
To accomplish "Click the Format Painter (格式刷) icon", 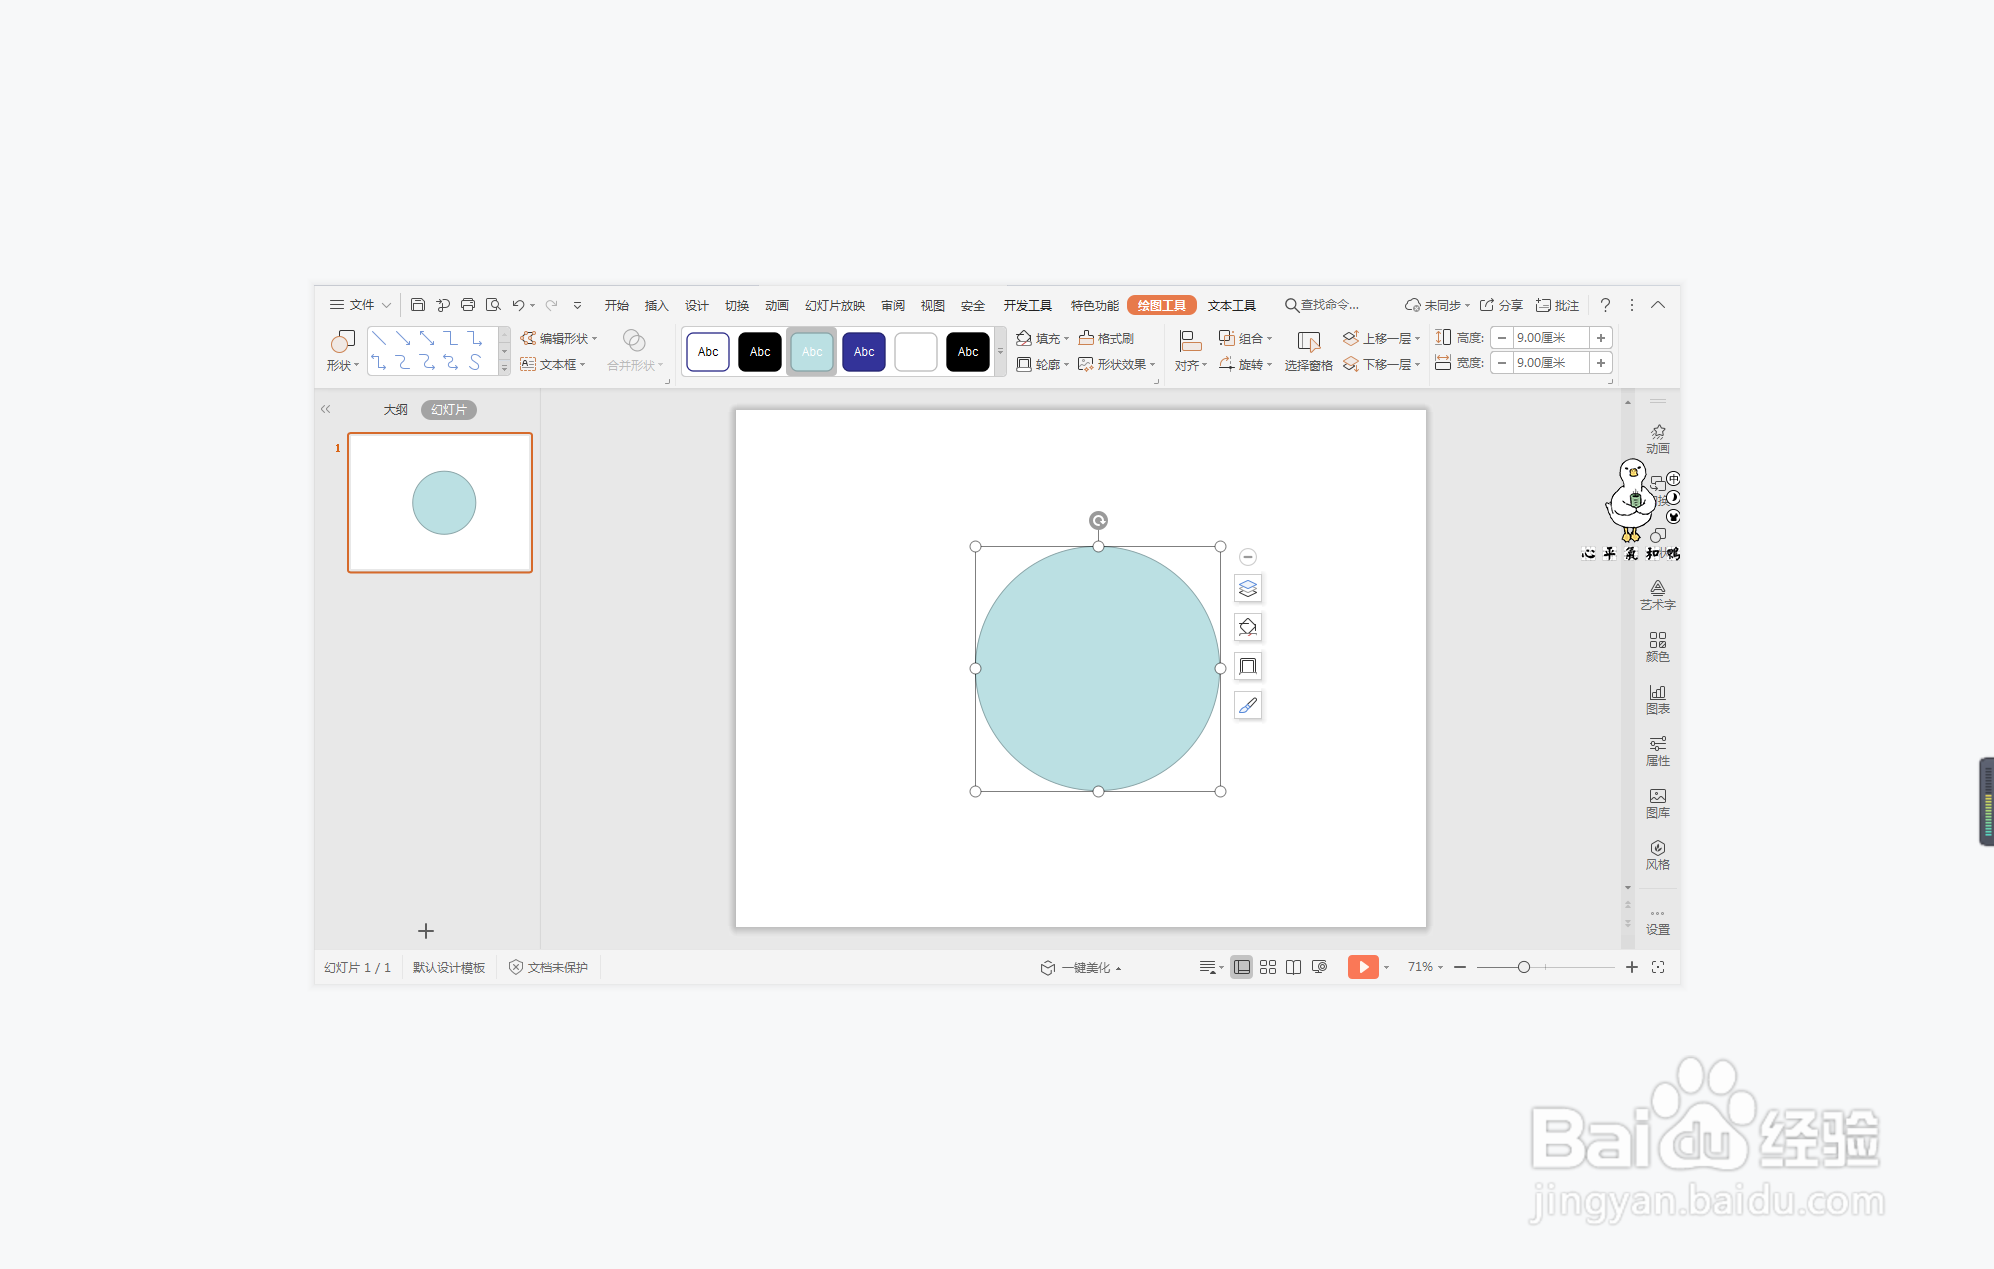I will tap(1106, 338).
